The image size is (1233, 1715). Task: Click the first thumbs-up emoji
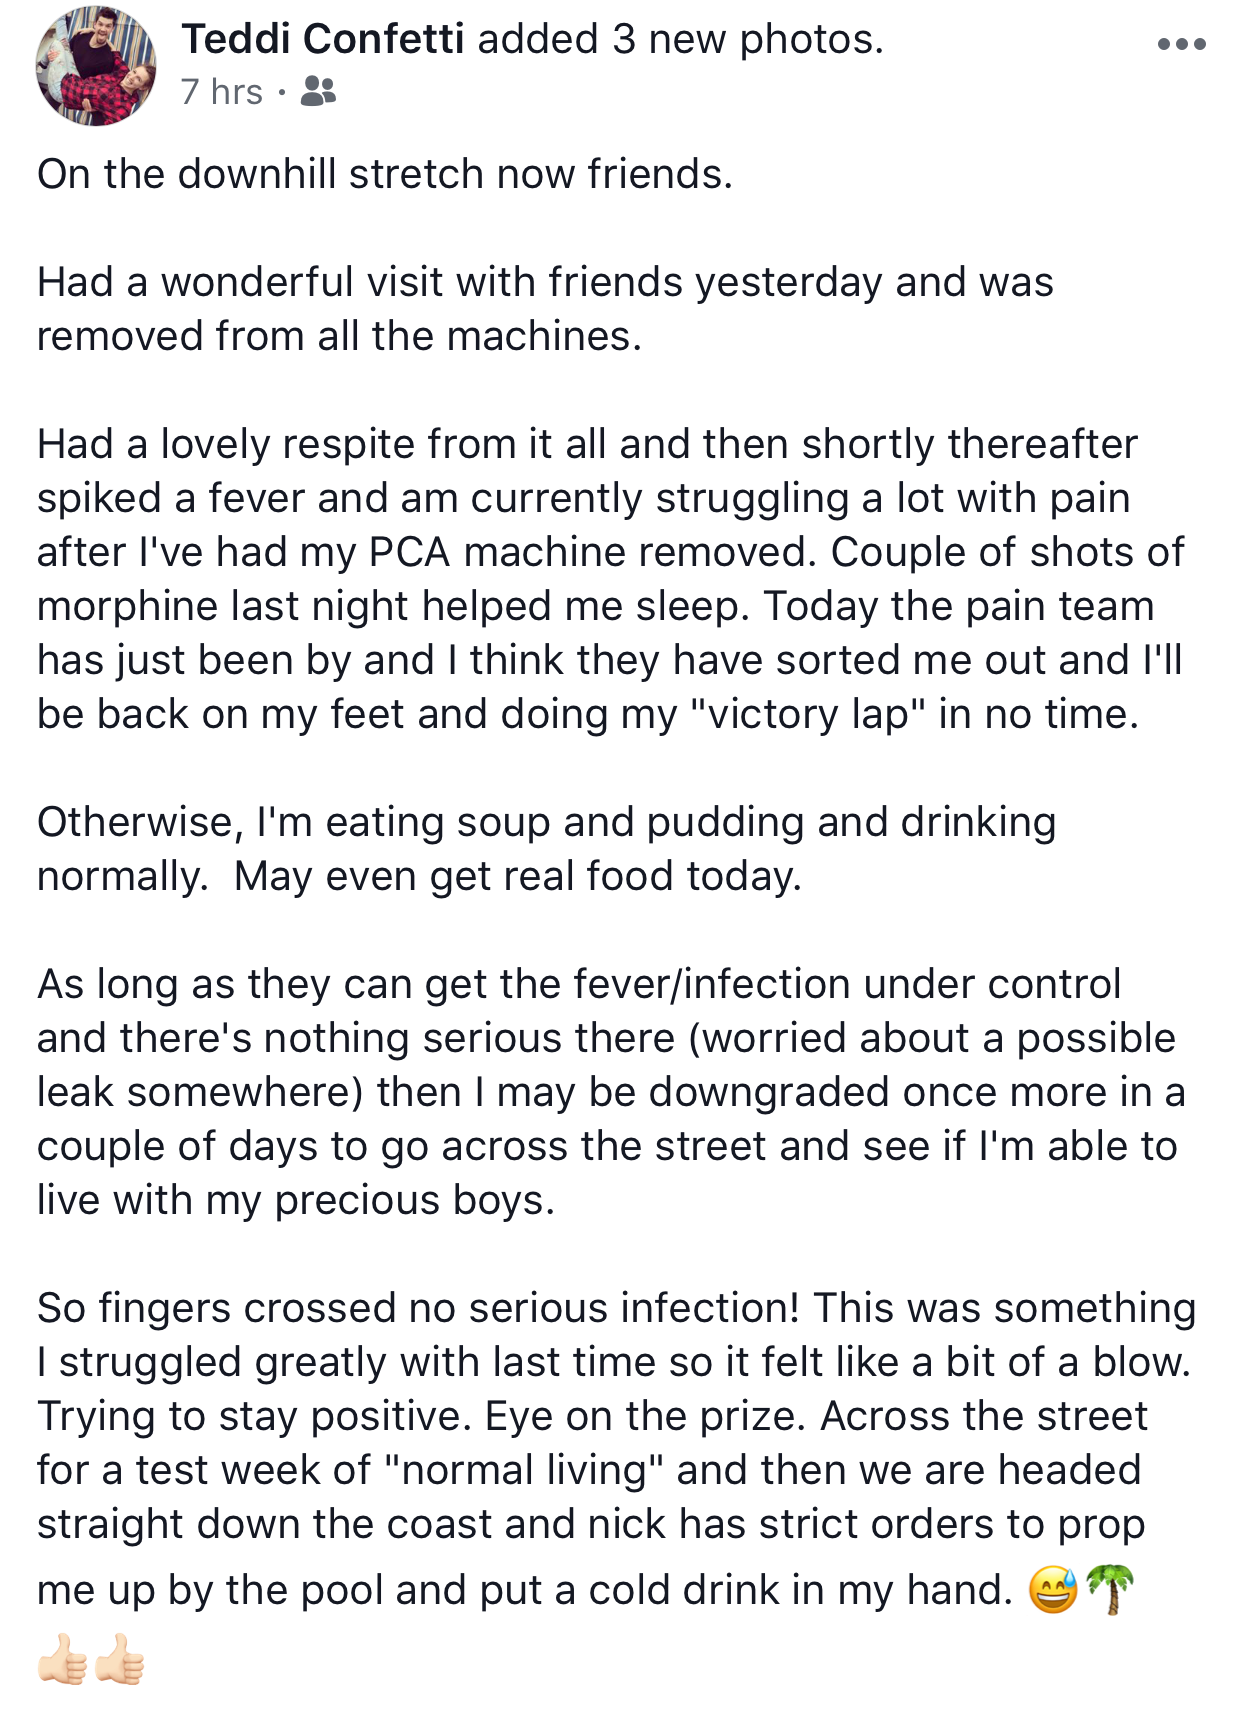point(62,1659)
